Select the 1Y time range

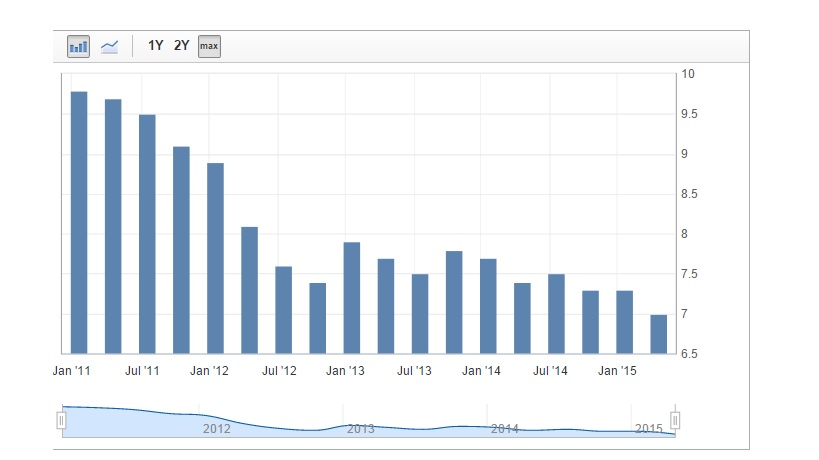coord(156,46)
